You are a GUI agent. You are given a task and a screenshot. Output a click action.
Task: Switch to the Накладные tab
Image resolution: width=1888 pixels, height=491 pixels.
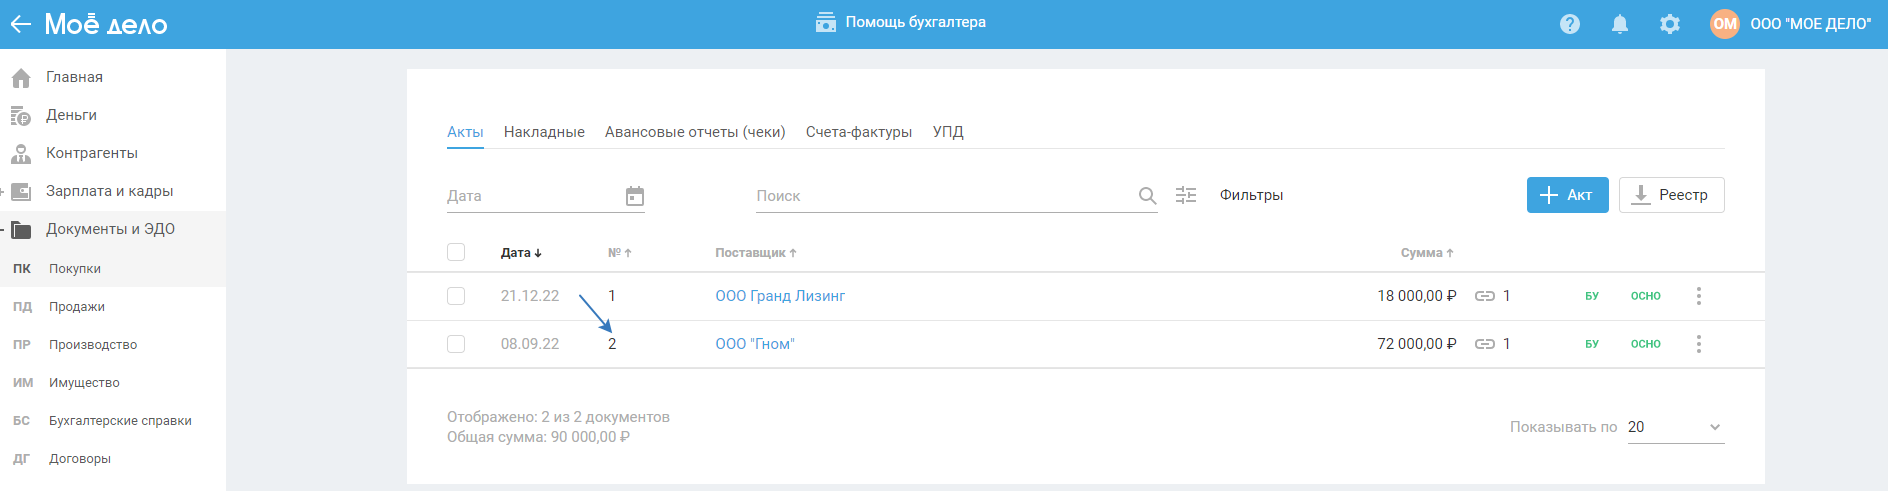(x=544, y=132)
